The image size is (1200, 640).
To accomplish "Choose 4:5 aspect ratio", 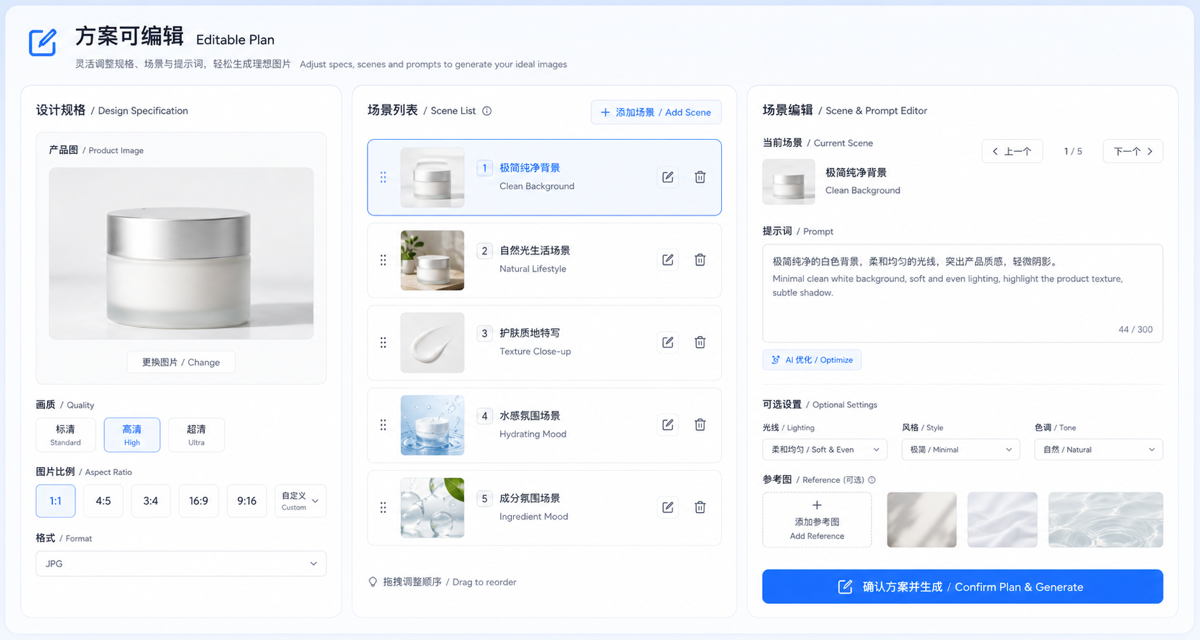I will point(103,501).
